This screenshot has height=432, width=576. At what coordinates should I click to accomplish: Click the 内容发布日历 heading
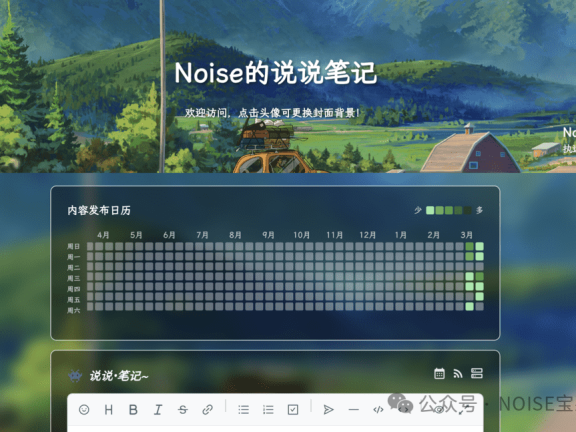(99, 210)
